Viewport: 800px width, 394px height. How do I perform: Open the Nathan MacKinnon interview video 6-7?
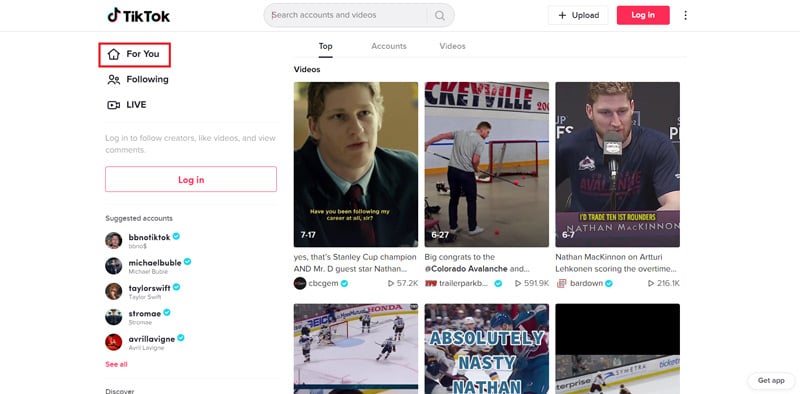coord(617,164)
